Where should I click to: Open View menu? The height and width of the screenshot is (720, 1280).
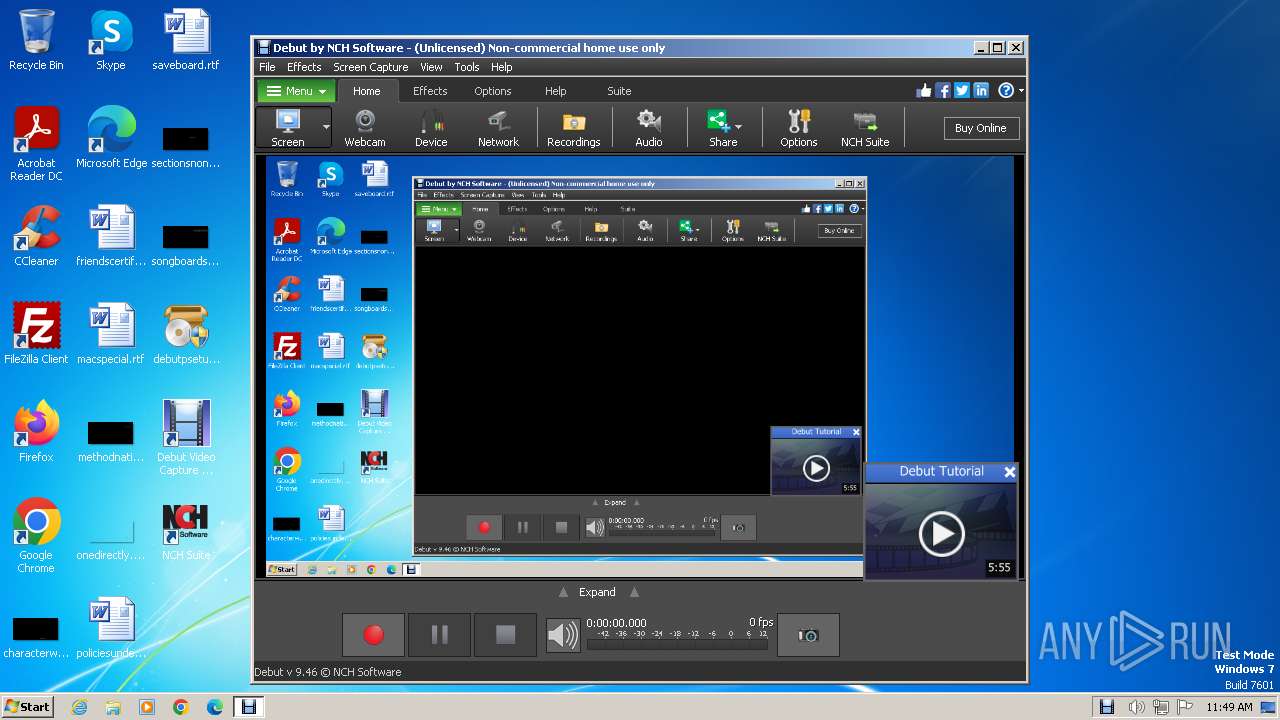point(431,67)
